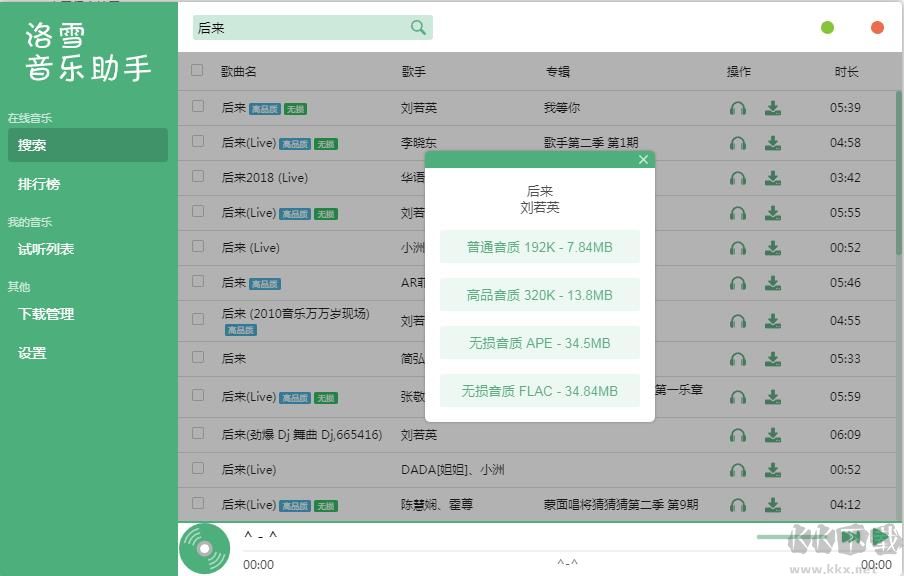Click the 专辑 column header
The height and width of the screenshot is (576, 904).
(x=558, y=71)
